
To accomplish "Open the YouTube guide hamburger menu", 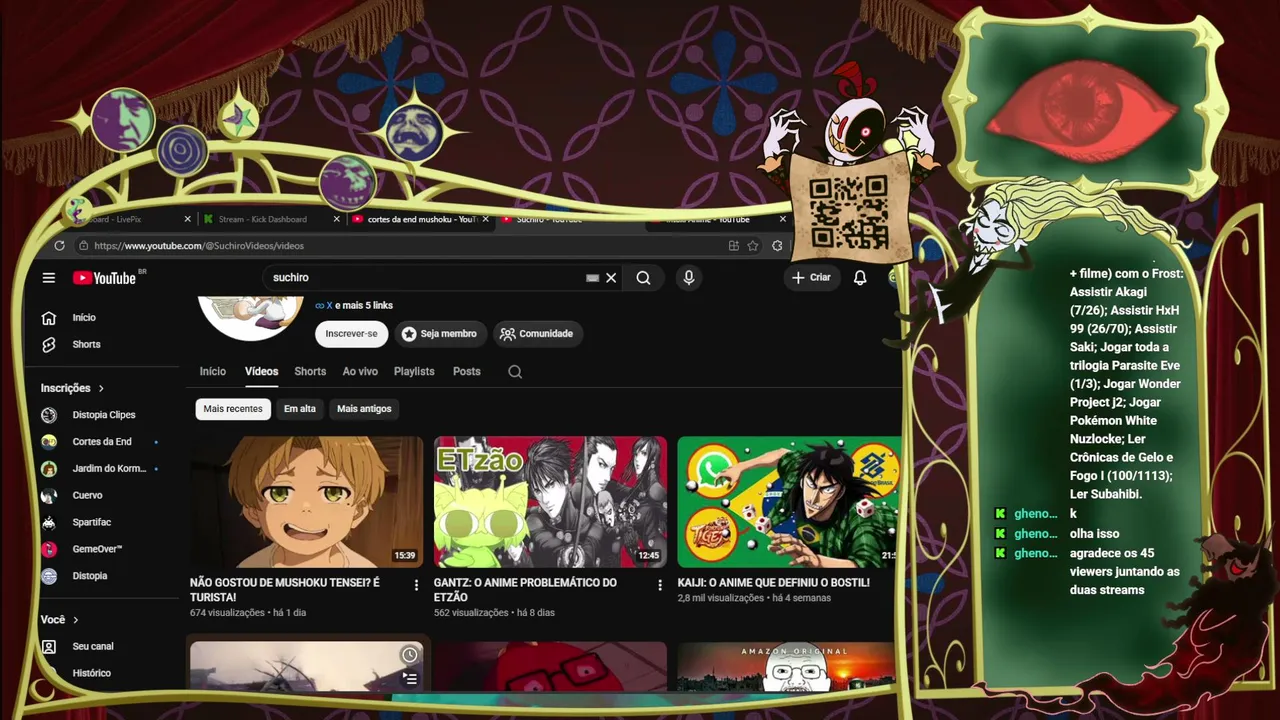I will 48,278.
